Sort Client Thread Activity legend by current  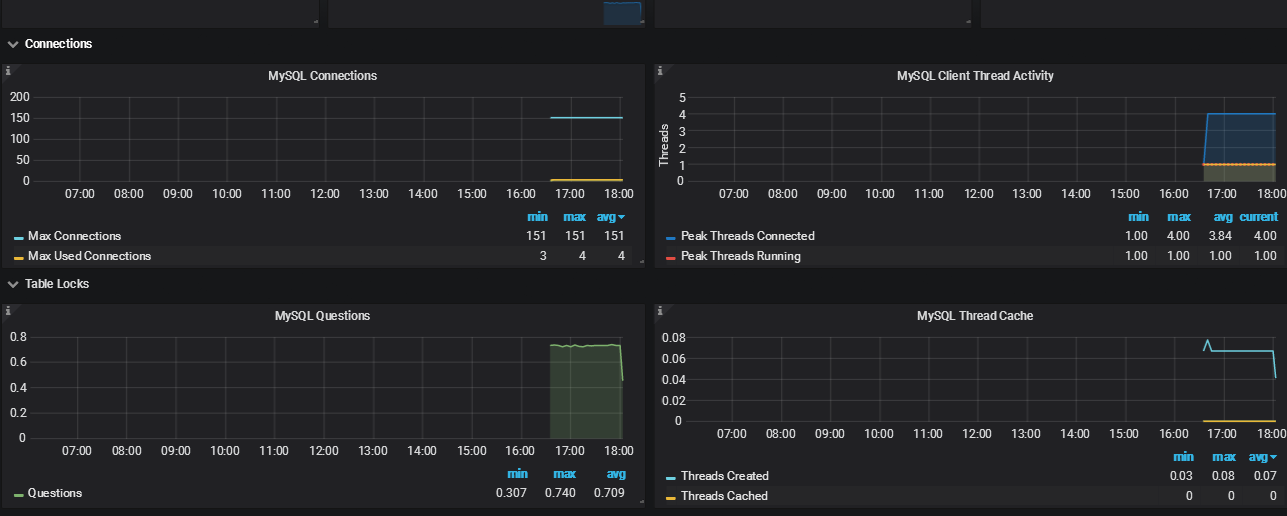(x=1259, y=217)
